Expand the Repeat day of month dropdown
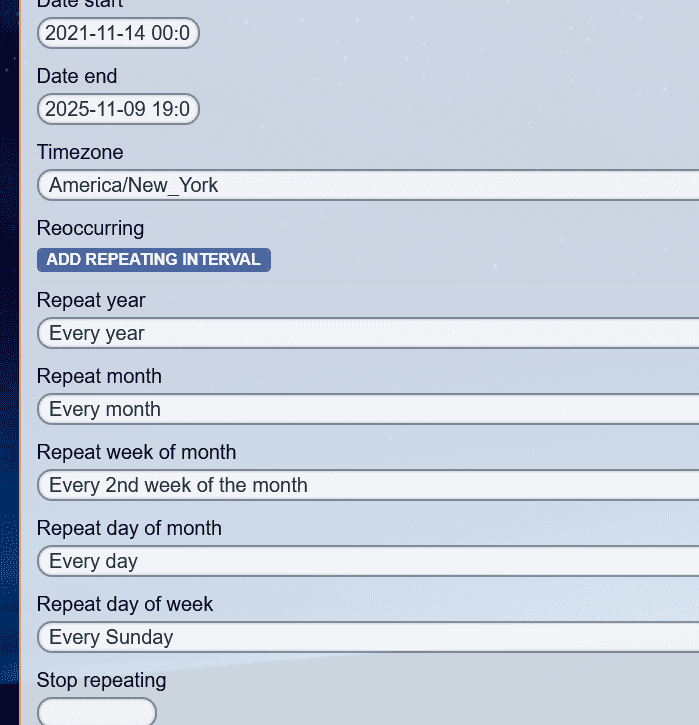Image resolution: width=699 pixels, height=725 pixels. [367, 561]
